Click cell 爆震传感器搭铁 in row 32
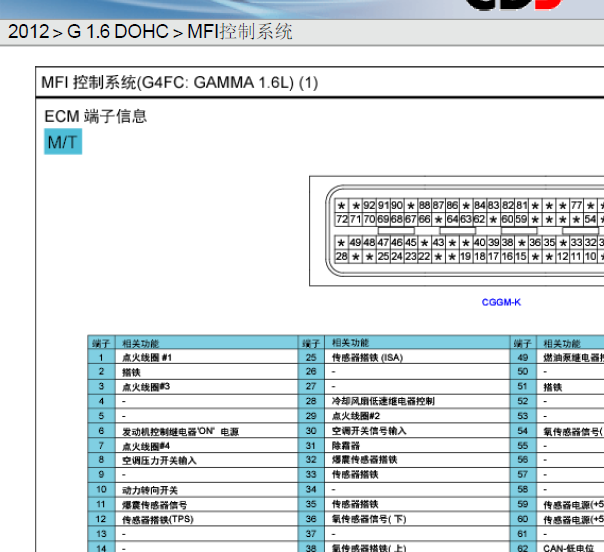This screenshot has height=552, width=604. coord(418,460)
